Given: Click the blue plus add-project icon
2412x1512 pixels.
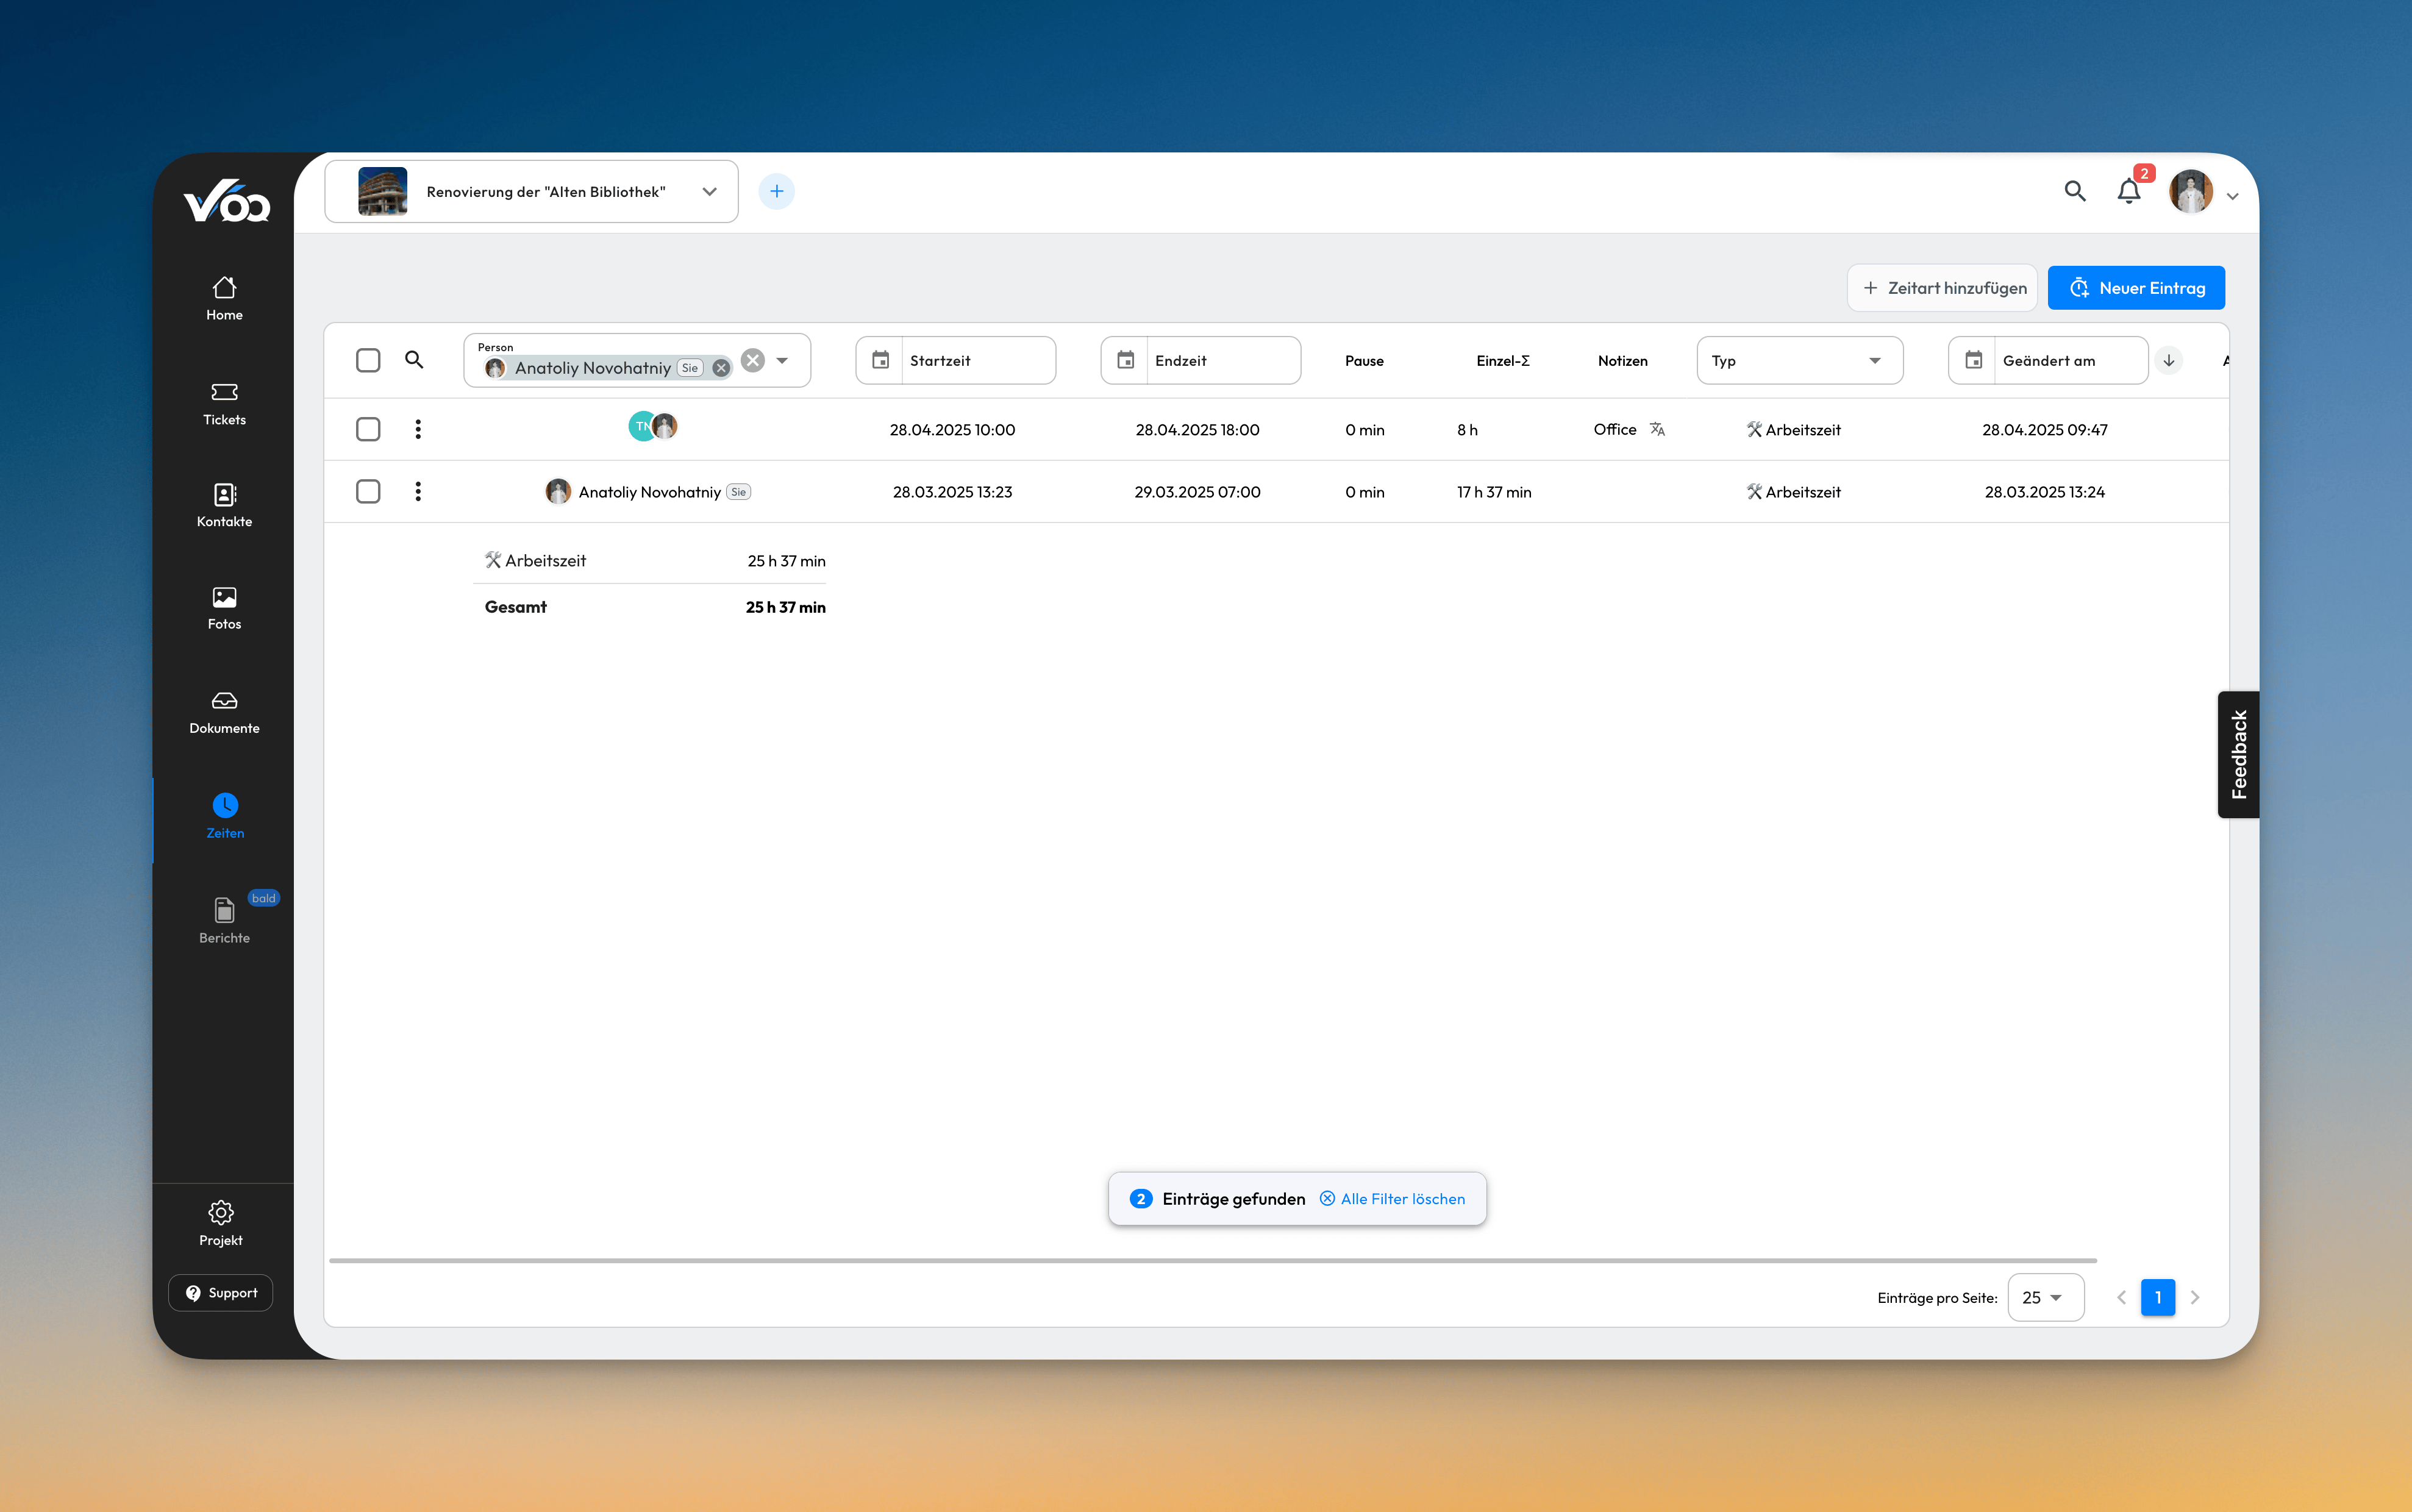Looking at the screenshot, I should click(x=776, y=191).
